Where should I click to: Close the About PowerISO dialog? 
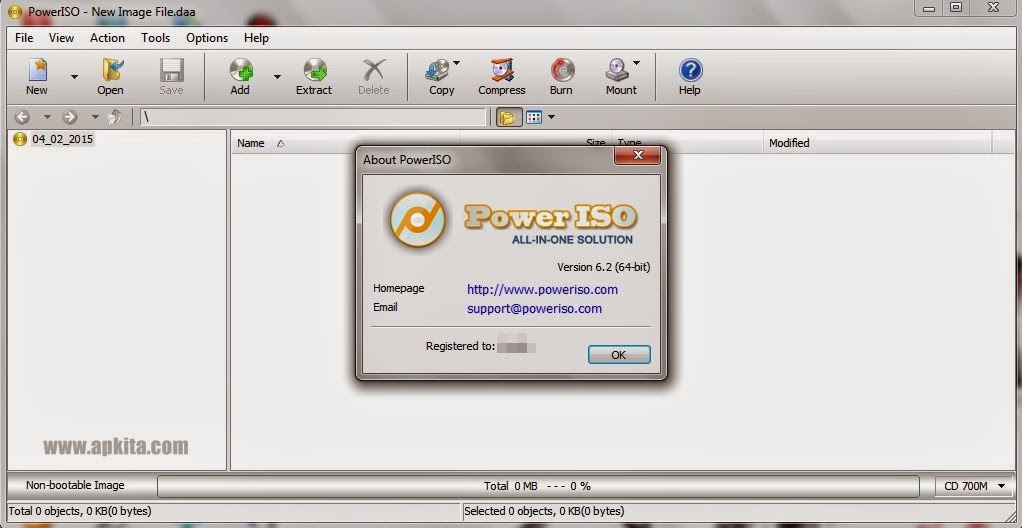[x=638, y=155]
